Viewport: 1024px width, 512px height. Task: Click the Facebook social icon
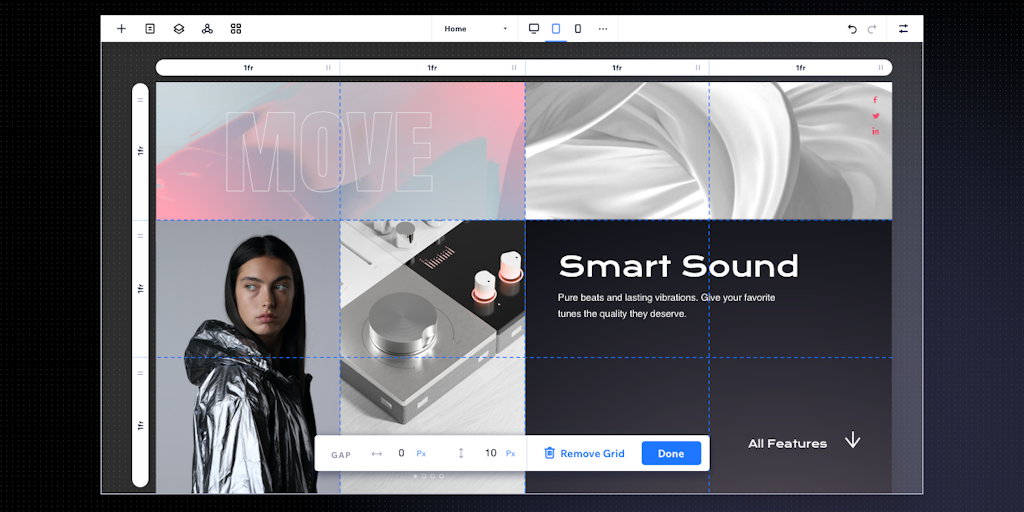[875, 100]
